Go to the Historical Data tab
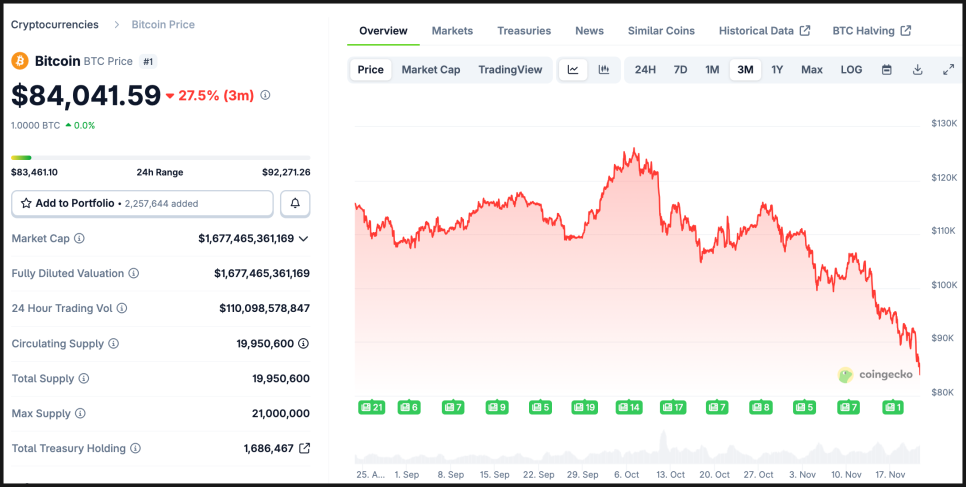 click(763, 31)
